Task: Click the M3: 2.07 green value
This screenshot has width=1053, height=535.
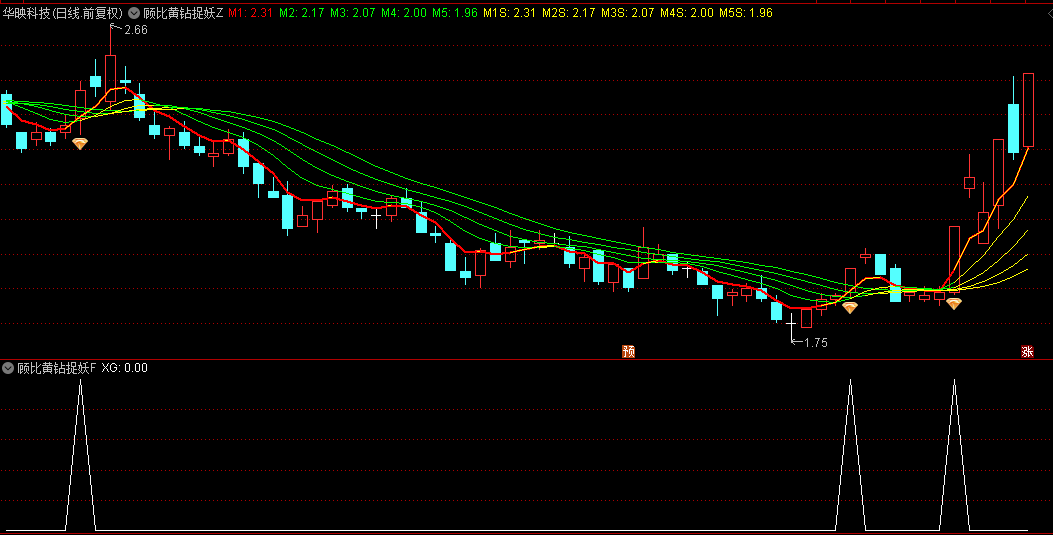Action: pyautogui.click(x=353, y=13)
